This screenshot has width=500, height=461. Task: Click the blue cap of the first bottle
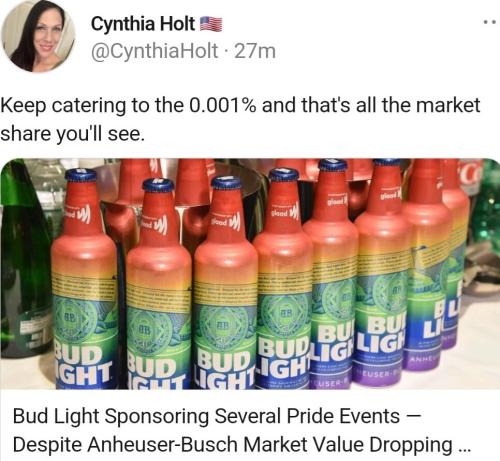(x=80, y=175)
